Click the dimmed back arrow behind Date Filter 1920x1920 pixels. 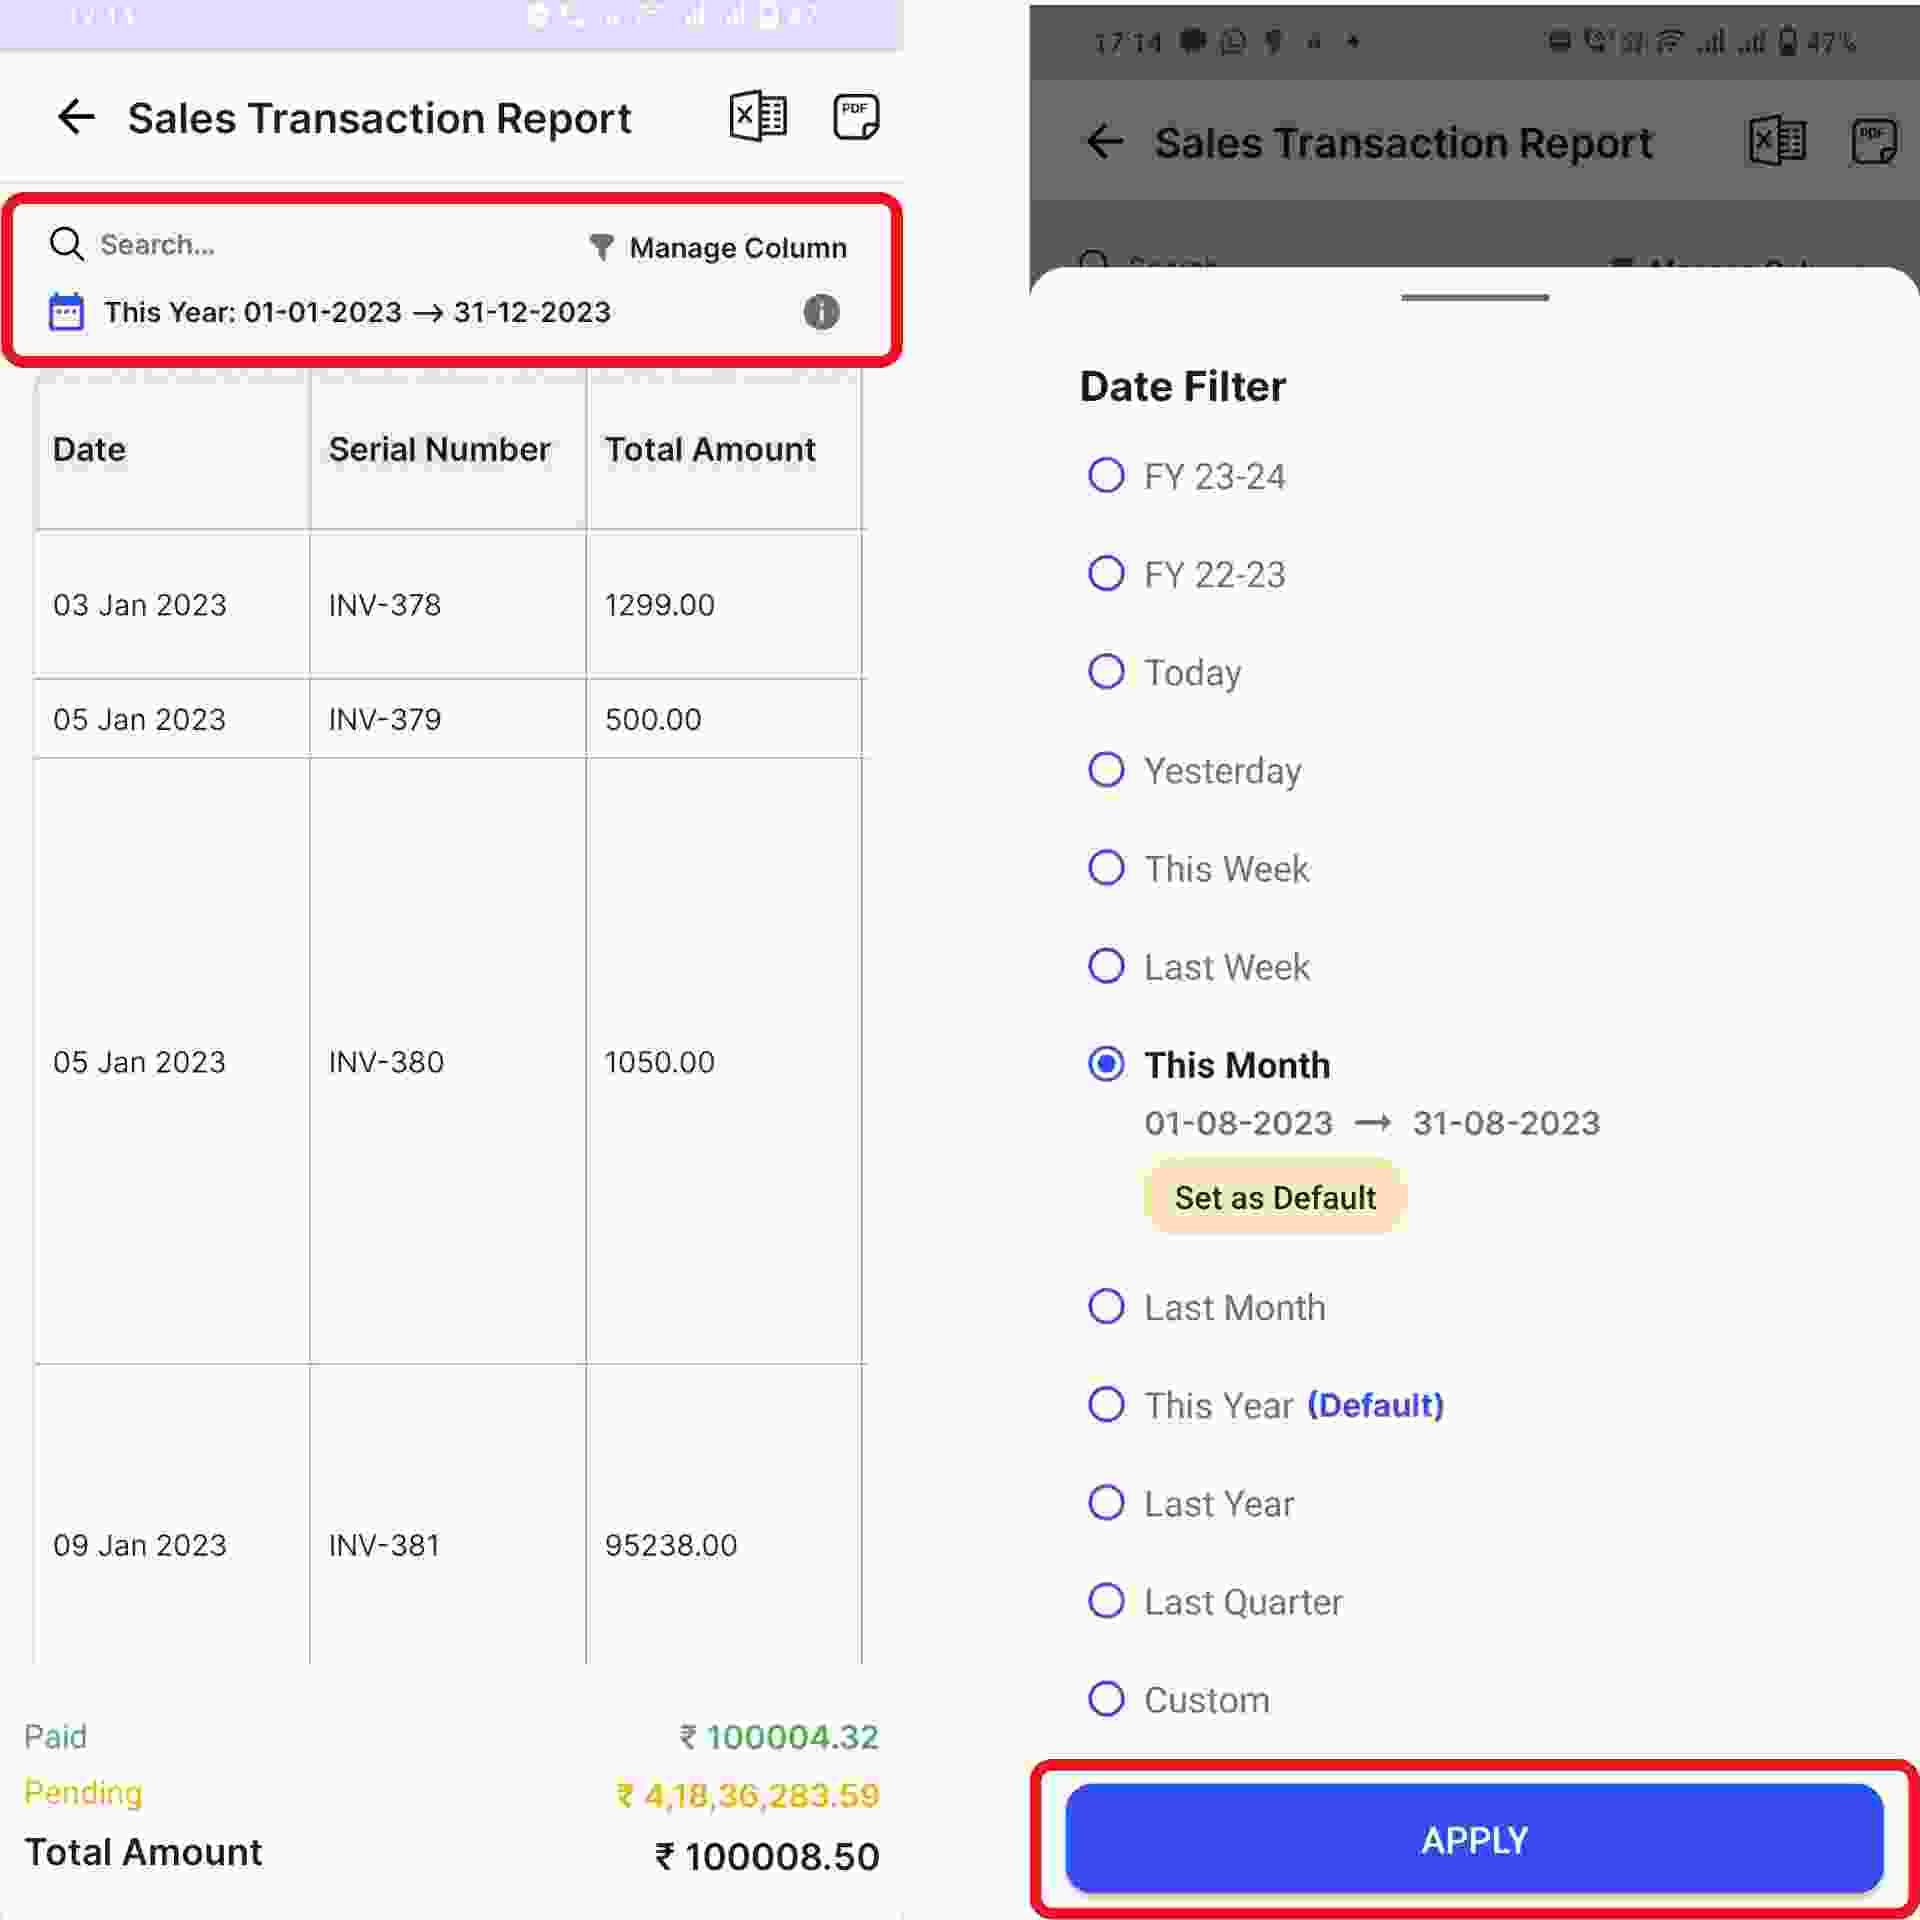1105,142
